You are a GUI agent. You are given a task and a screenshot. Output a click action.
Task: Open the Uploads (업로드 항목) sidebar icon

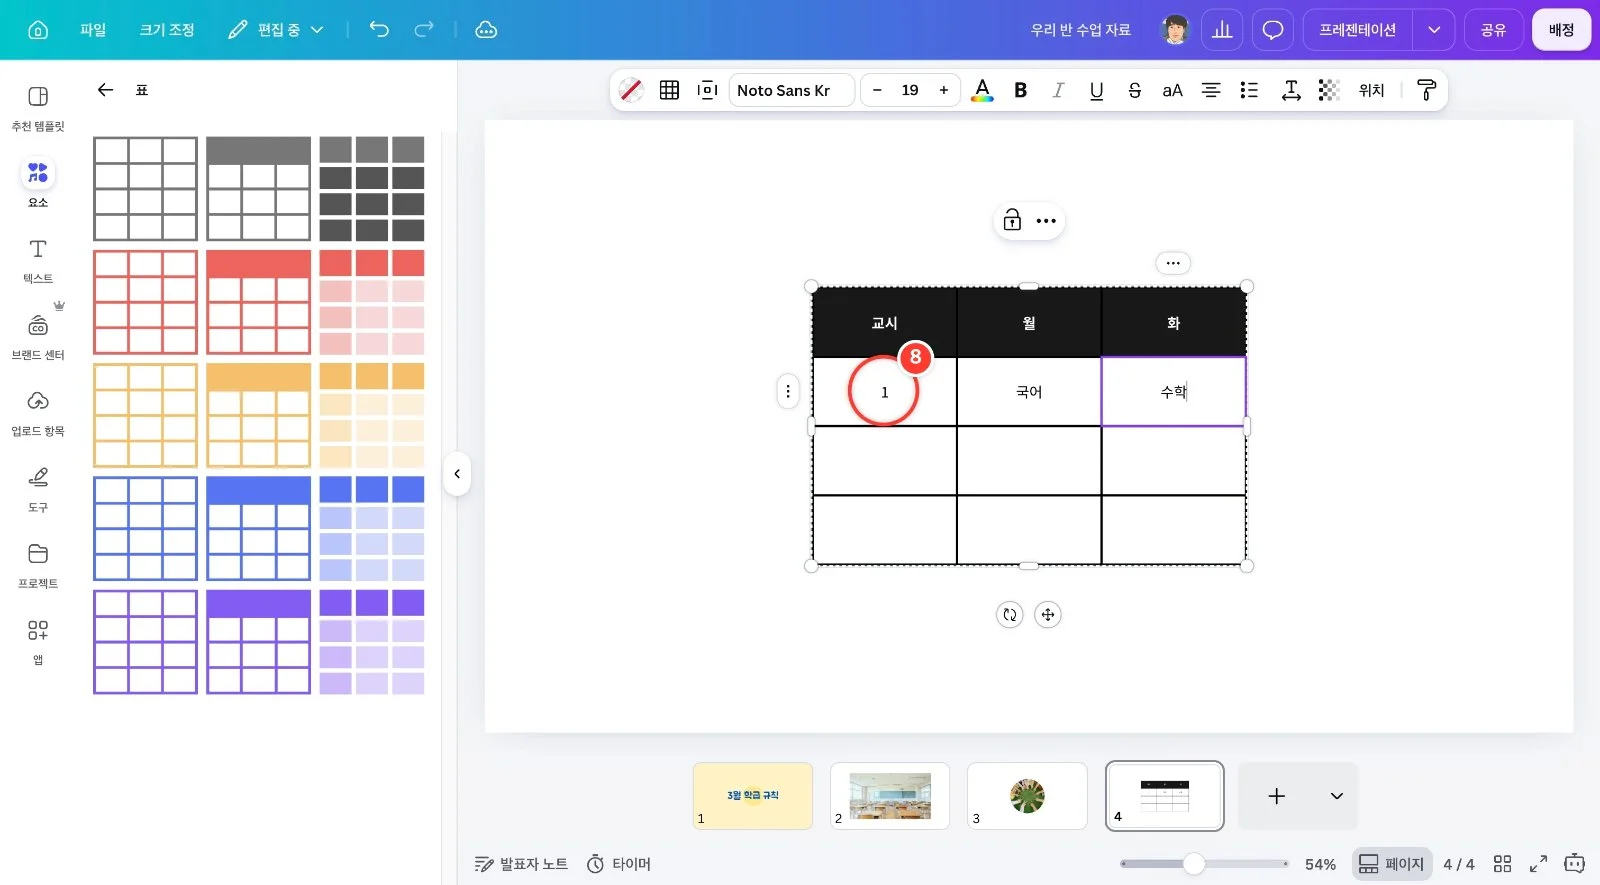(x=38, y=412)
